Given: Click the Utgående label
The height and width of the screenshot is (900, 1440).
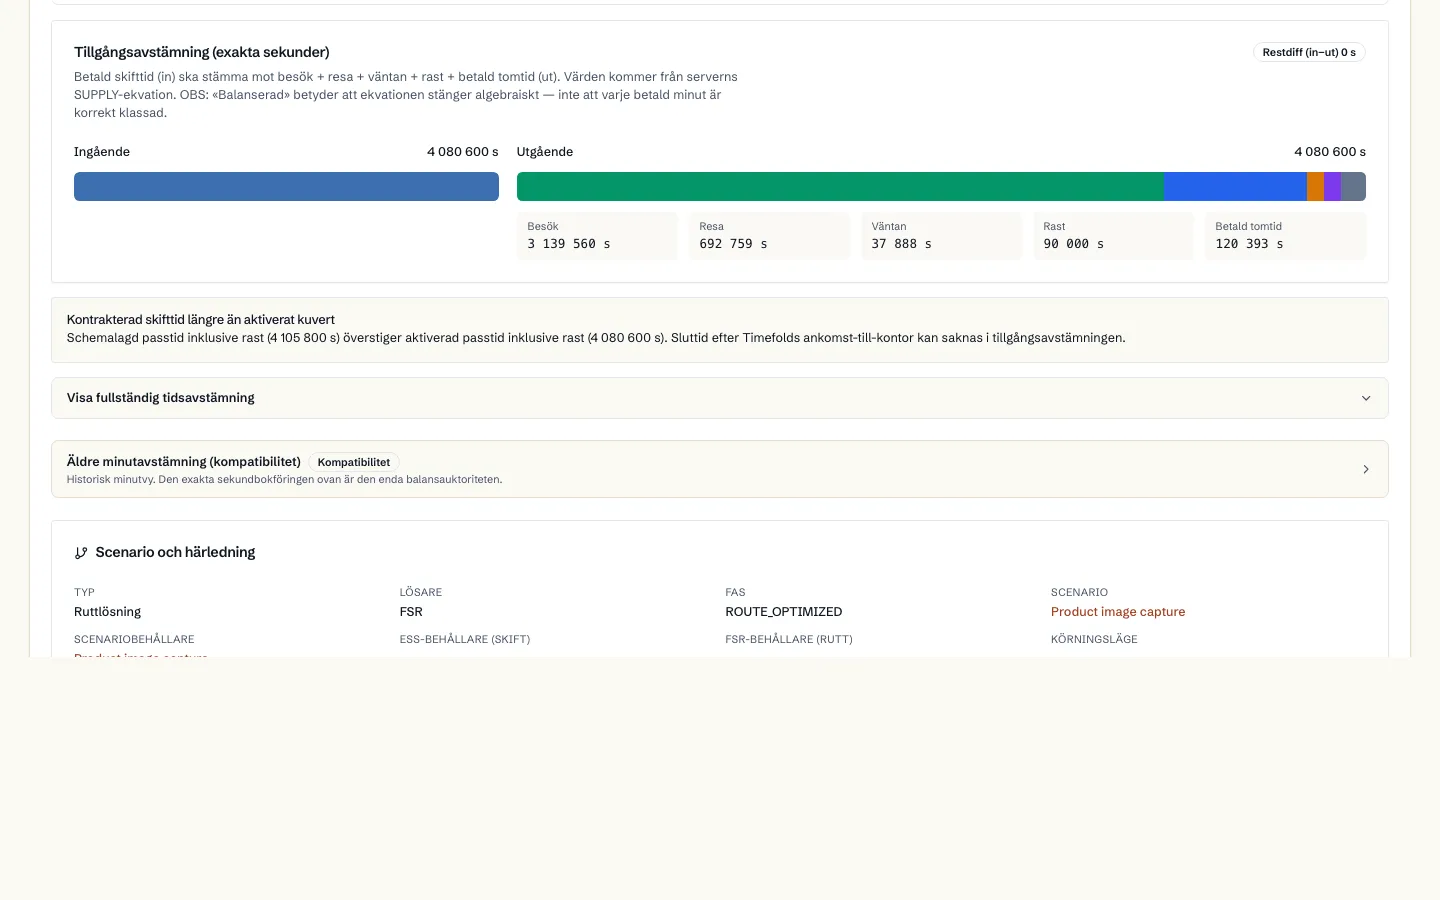Looking at the screenshot, I should point(545,152).
